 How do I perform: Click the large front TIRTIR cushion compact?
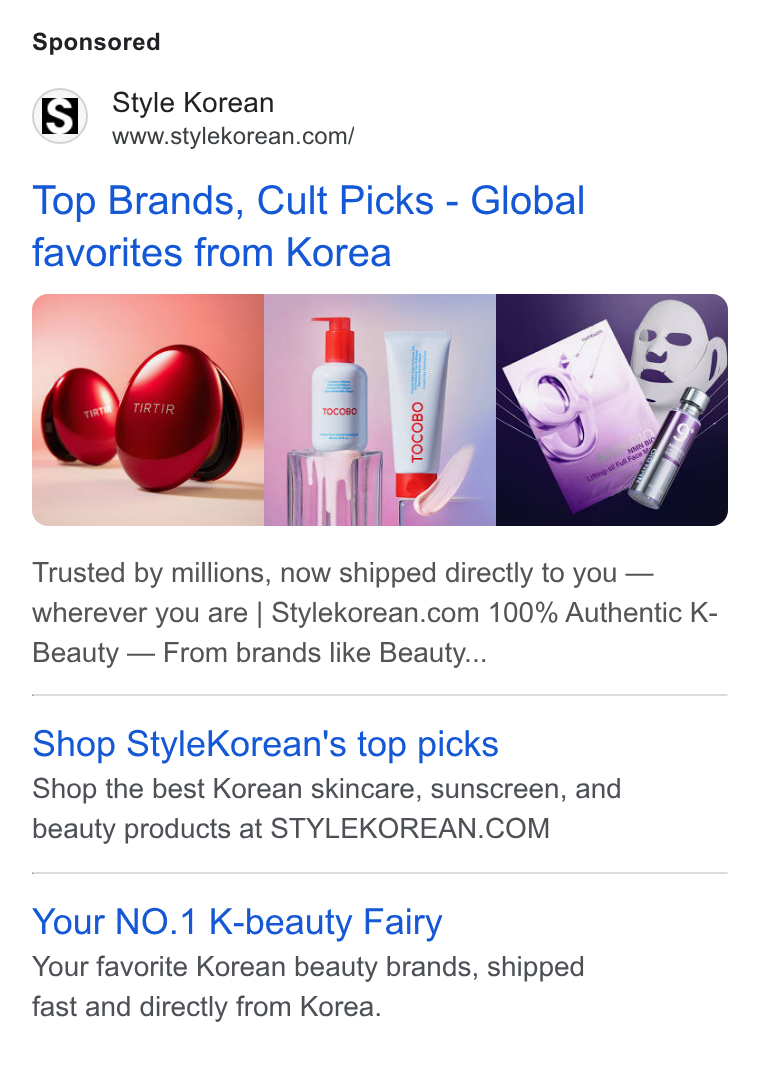point(178,419)
